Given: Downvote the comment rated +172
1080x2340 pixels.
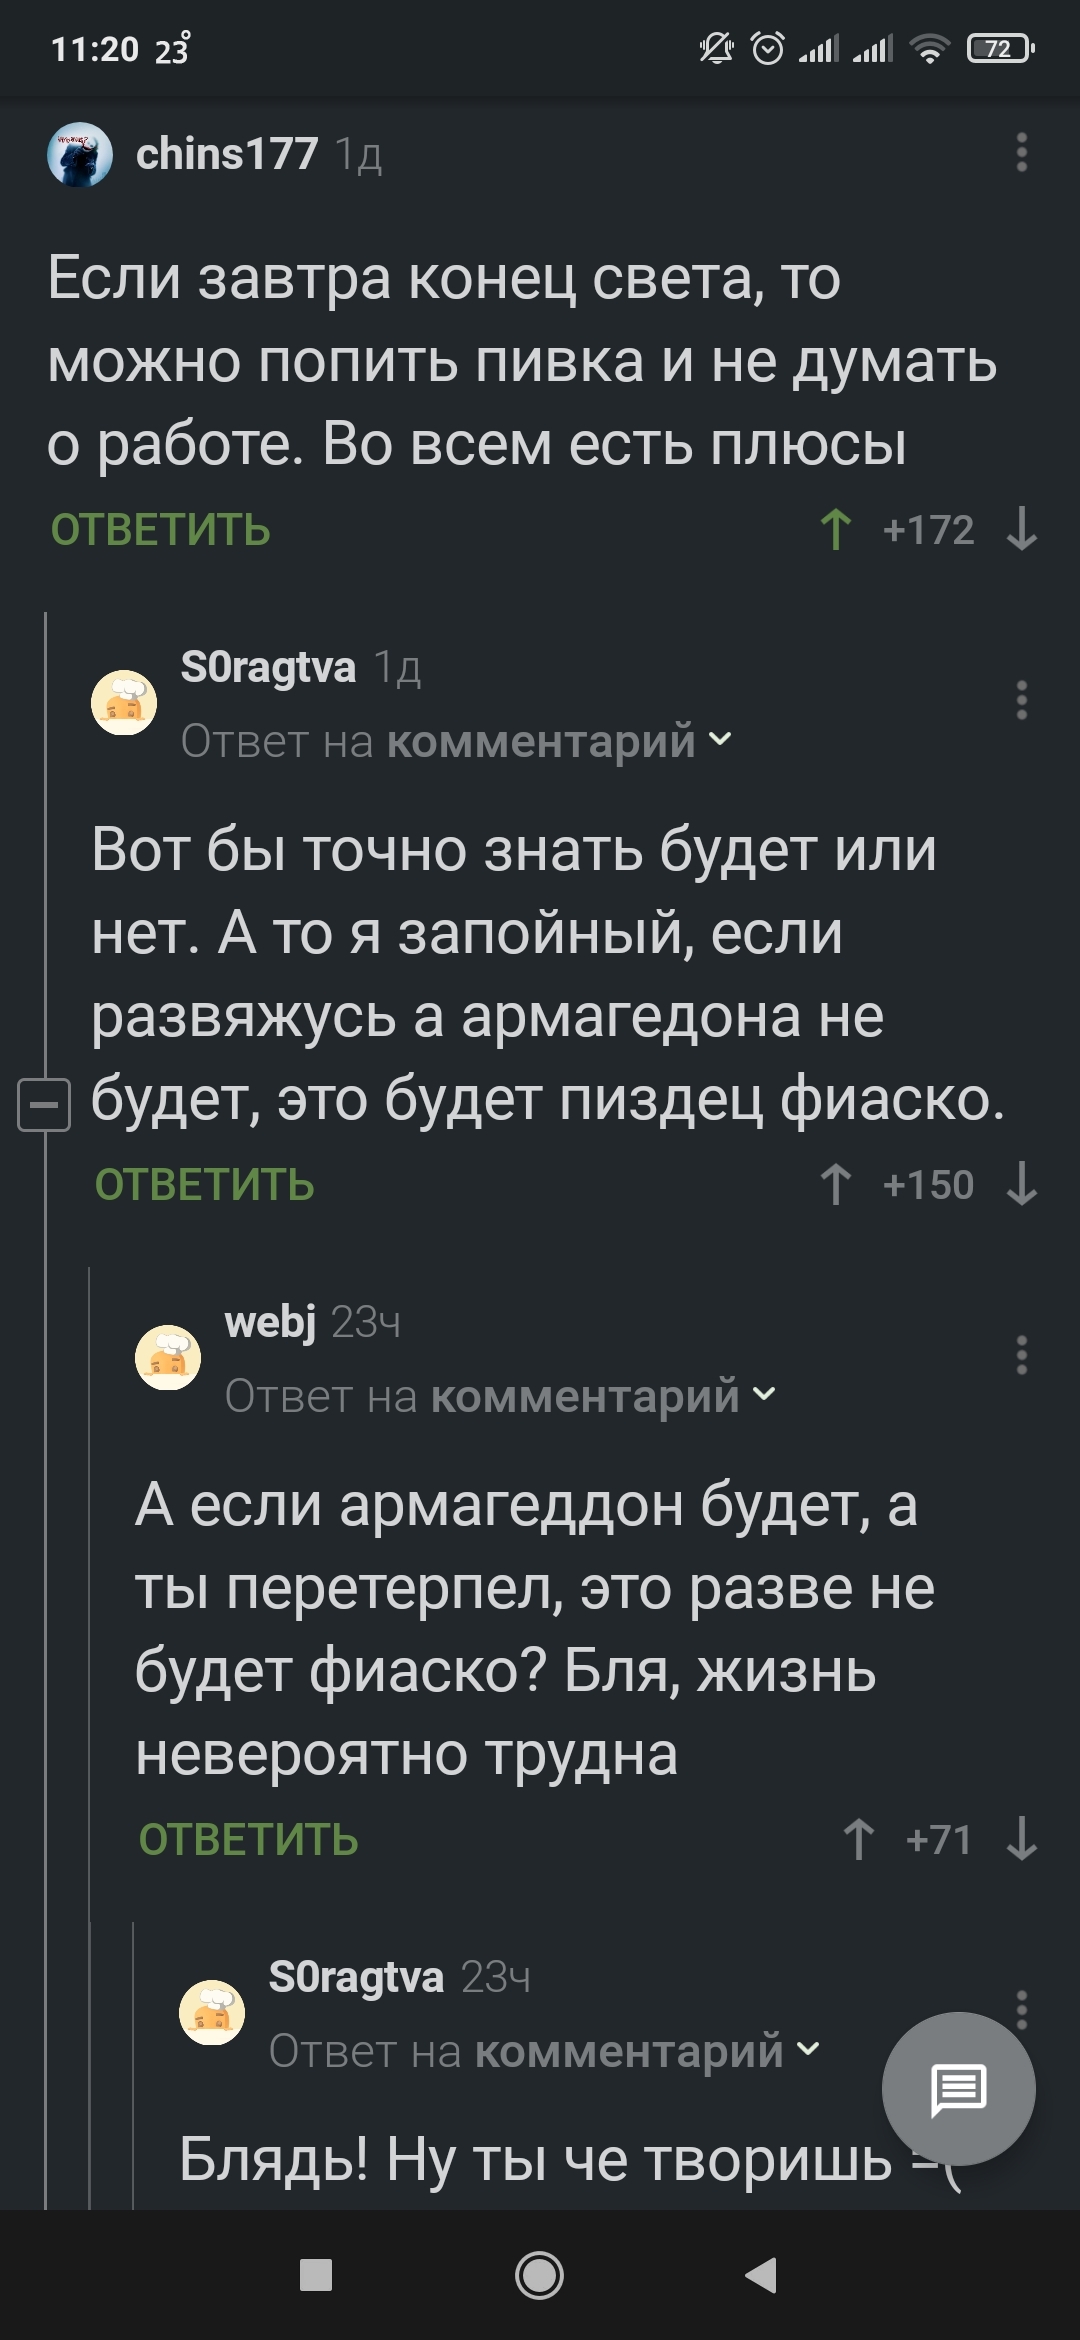Looking at the screenshot, I should [x=1021, y=530].
